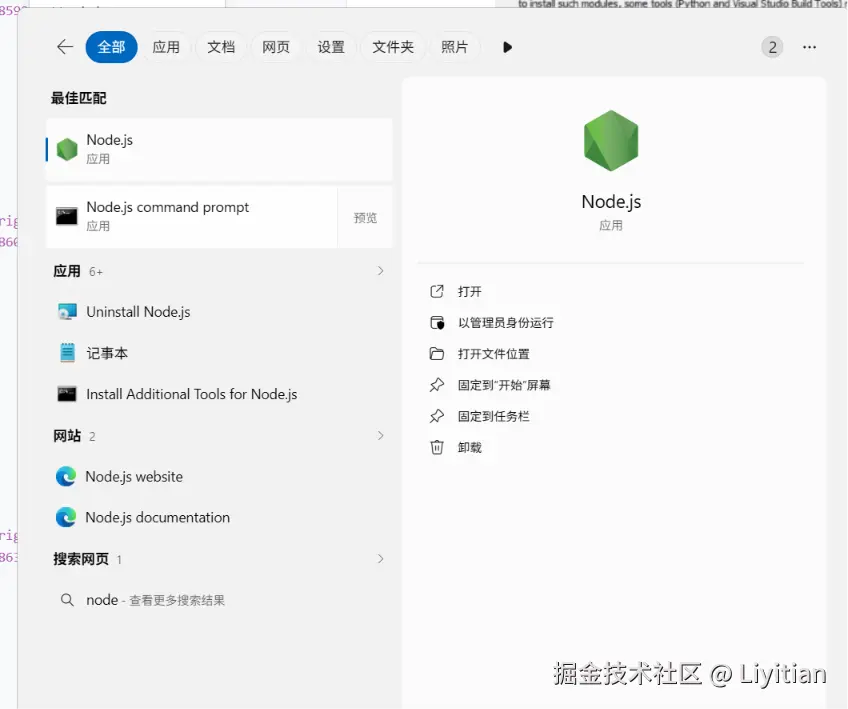Click 打开 to launch Node.js
The width and height of the screenshot is (848, 709).
tap(469, 291)
